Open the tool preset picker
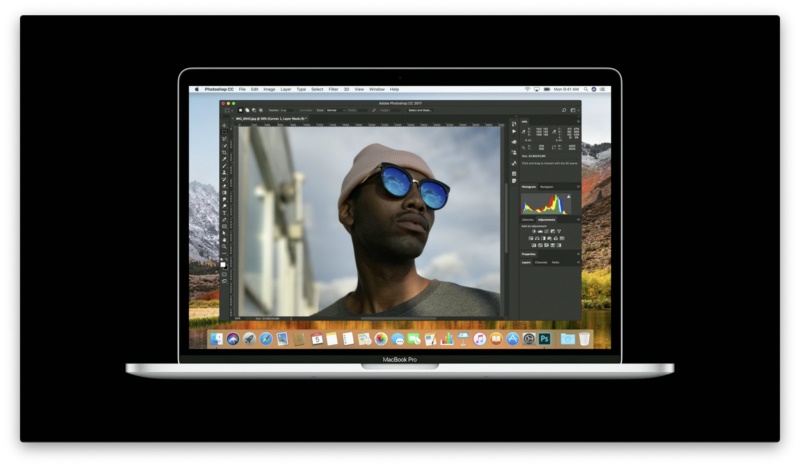 click(228, 110)
